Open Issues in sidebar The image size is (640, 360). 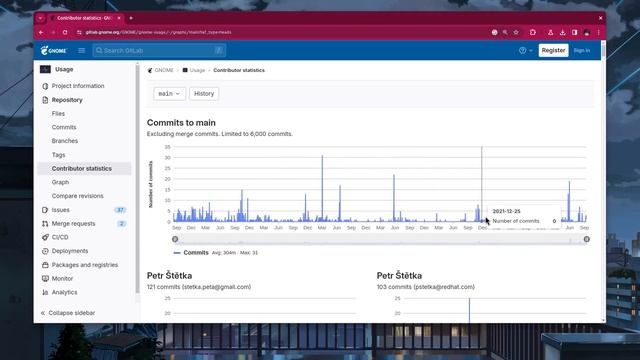click(60, 210)
